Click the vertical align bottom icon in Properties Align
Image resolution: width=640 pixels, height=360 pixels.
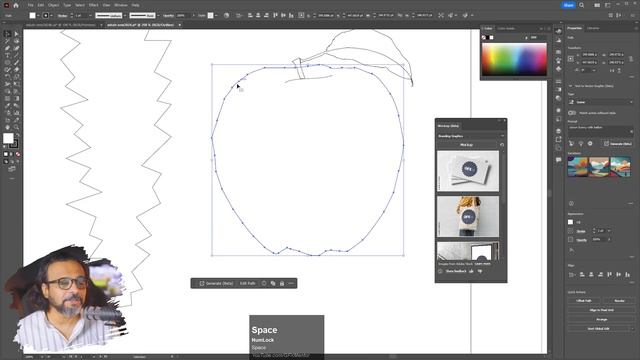tap(627, 275)
